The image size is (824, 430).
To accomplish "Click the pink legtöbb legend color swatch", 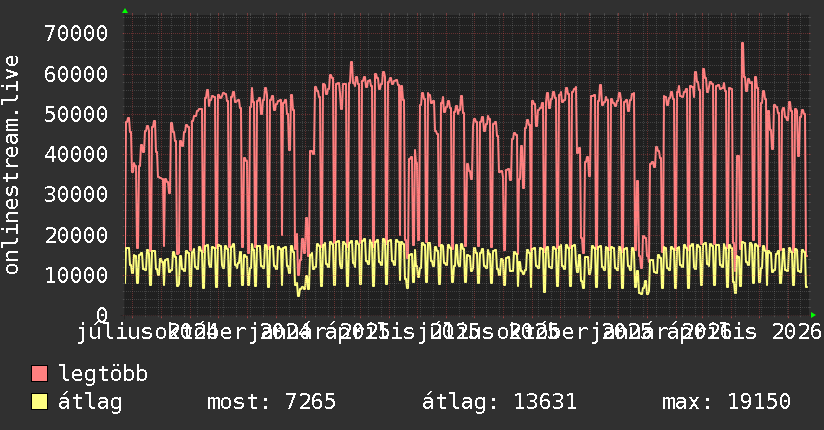I will pos(39,374).
